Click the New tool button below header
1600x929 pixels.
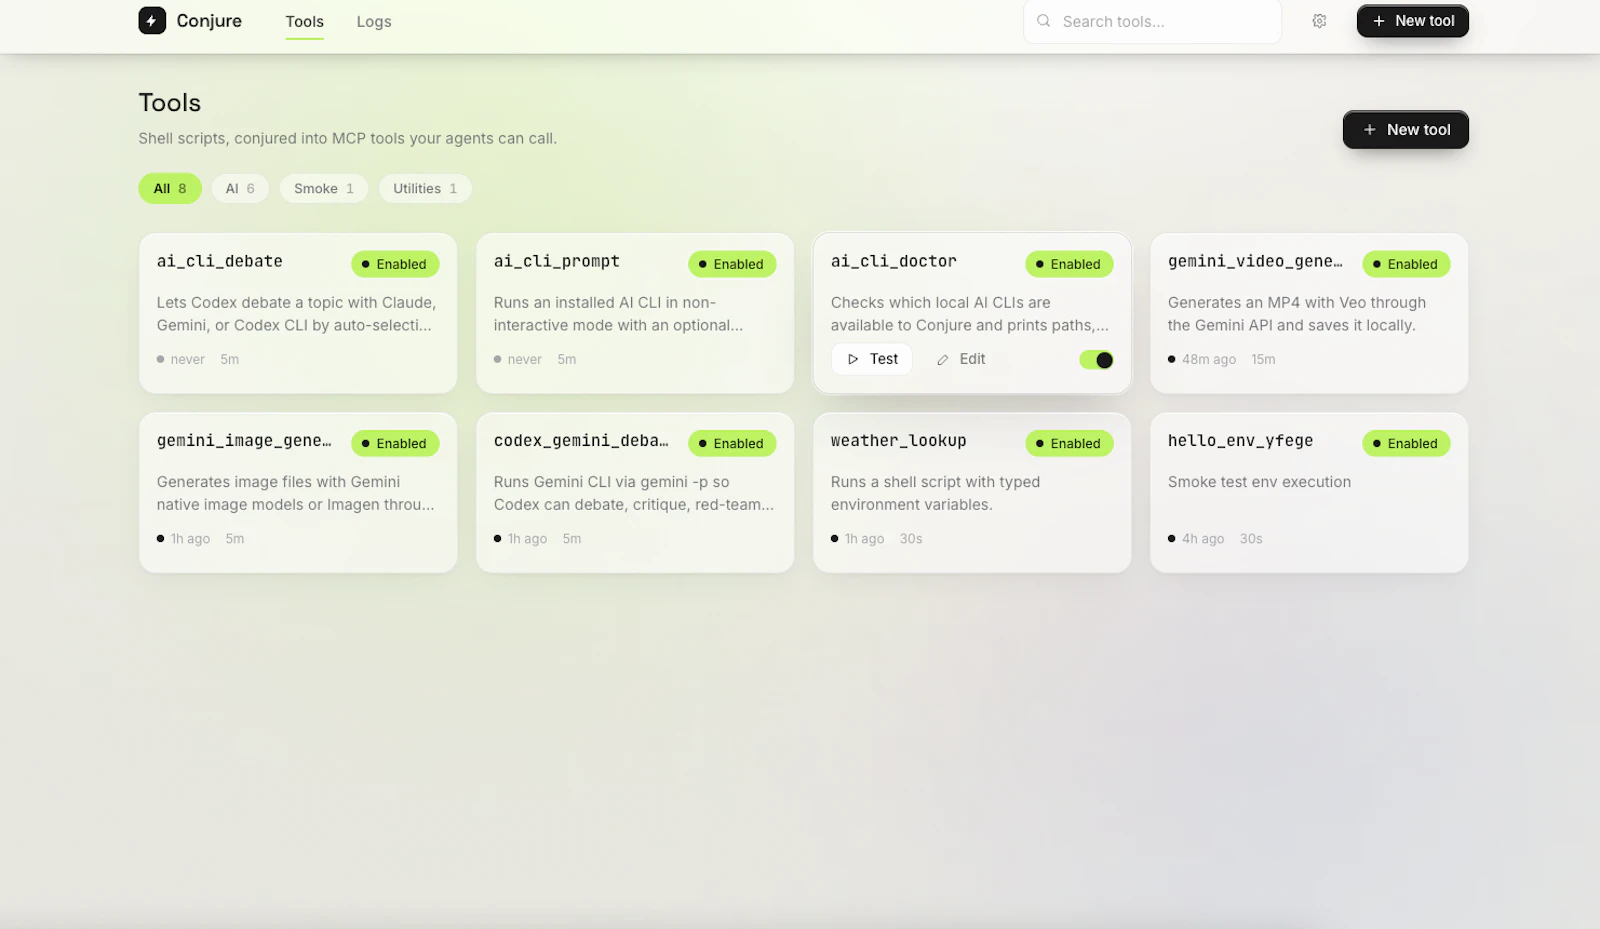tap(1405, 130)
